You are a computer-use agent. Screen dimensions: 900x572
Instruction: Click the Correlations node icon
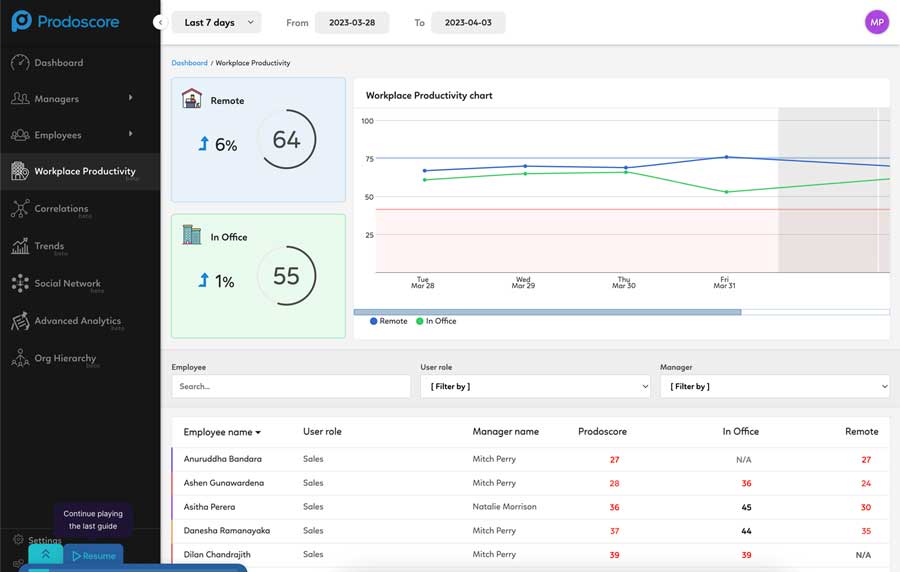click(20, 208)
